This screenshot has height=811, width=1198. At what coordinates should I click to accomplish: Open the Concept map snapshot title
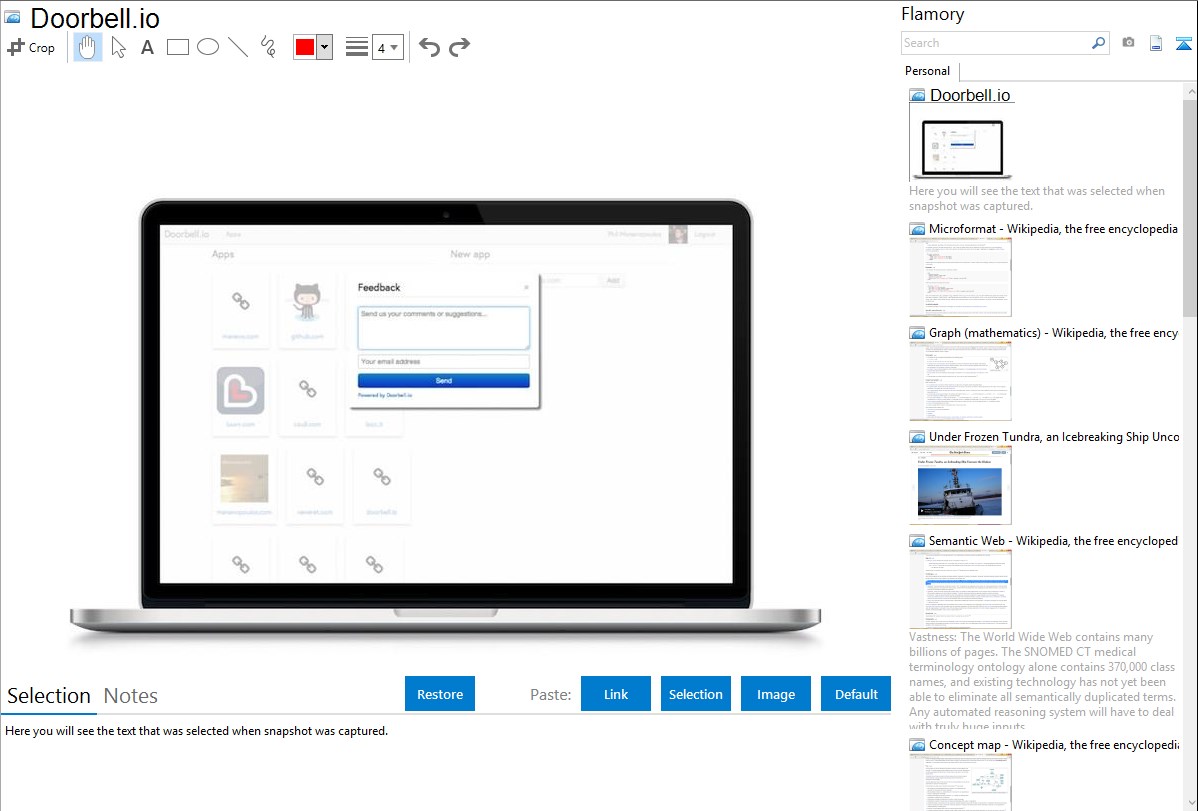tap(1053, 745)
